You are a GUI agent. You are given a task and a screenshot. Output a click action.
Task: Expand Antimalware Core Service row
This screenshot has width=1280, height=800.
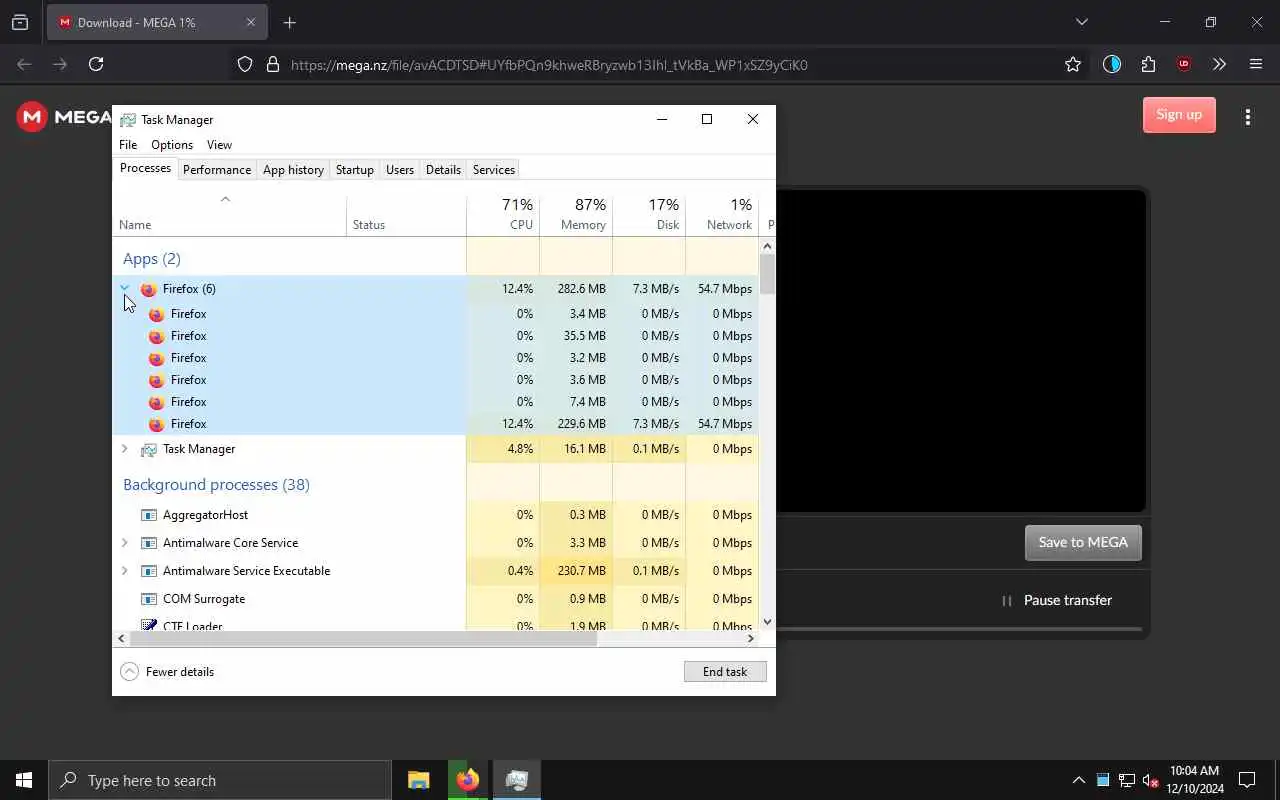click(125, 543)
